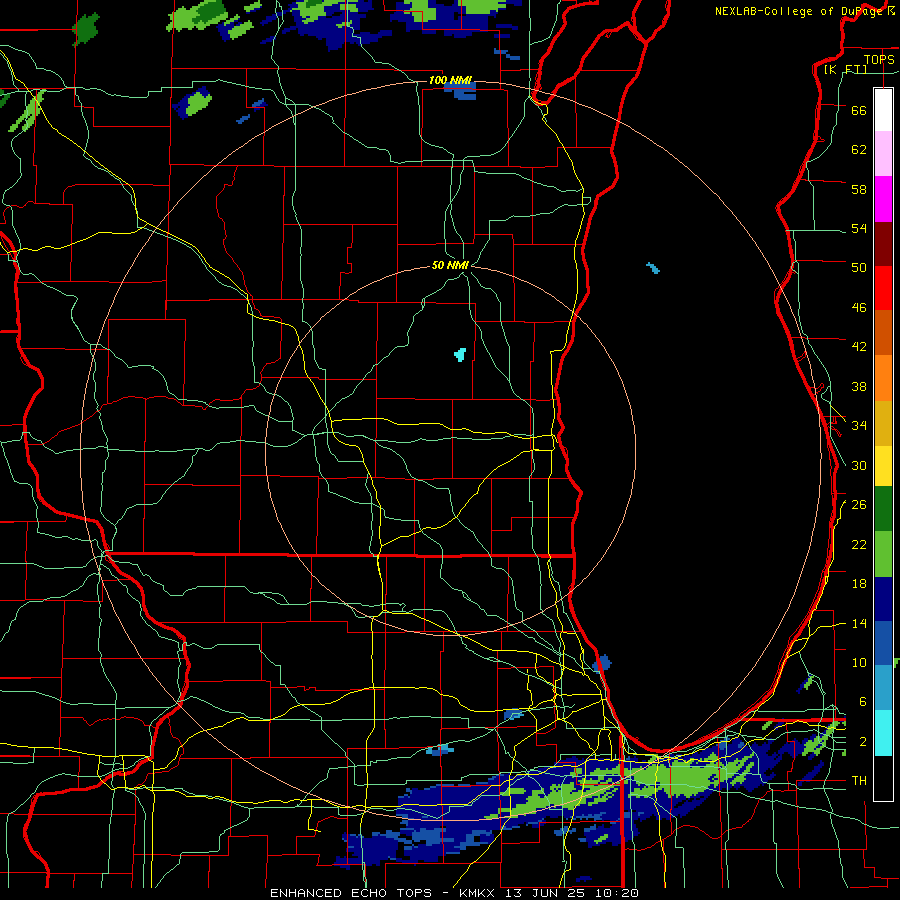900x900 pixels.
Task: Click the 'NEXLAB-College of DuPage' text
Action: point(800,11)
